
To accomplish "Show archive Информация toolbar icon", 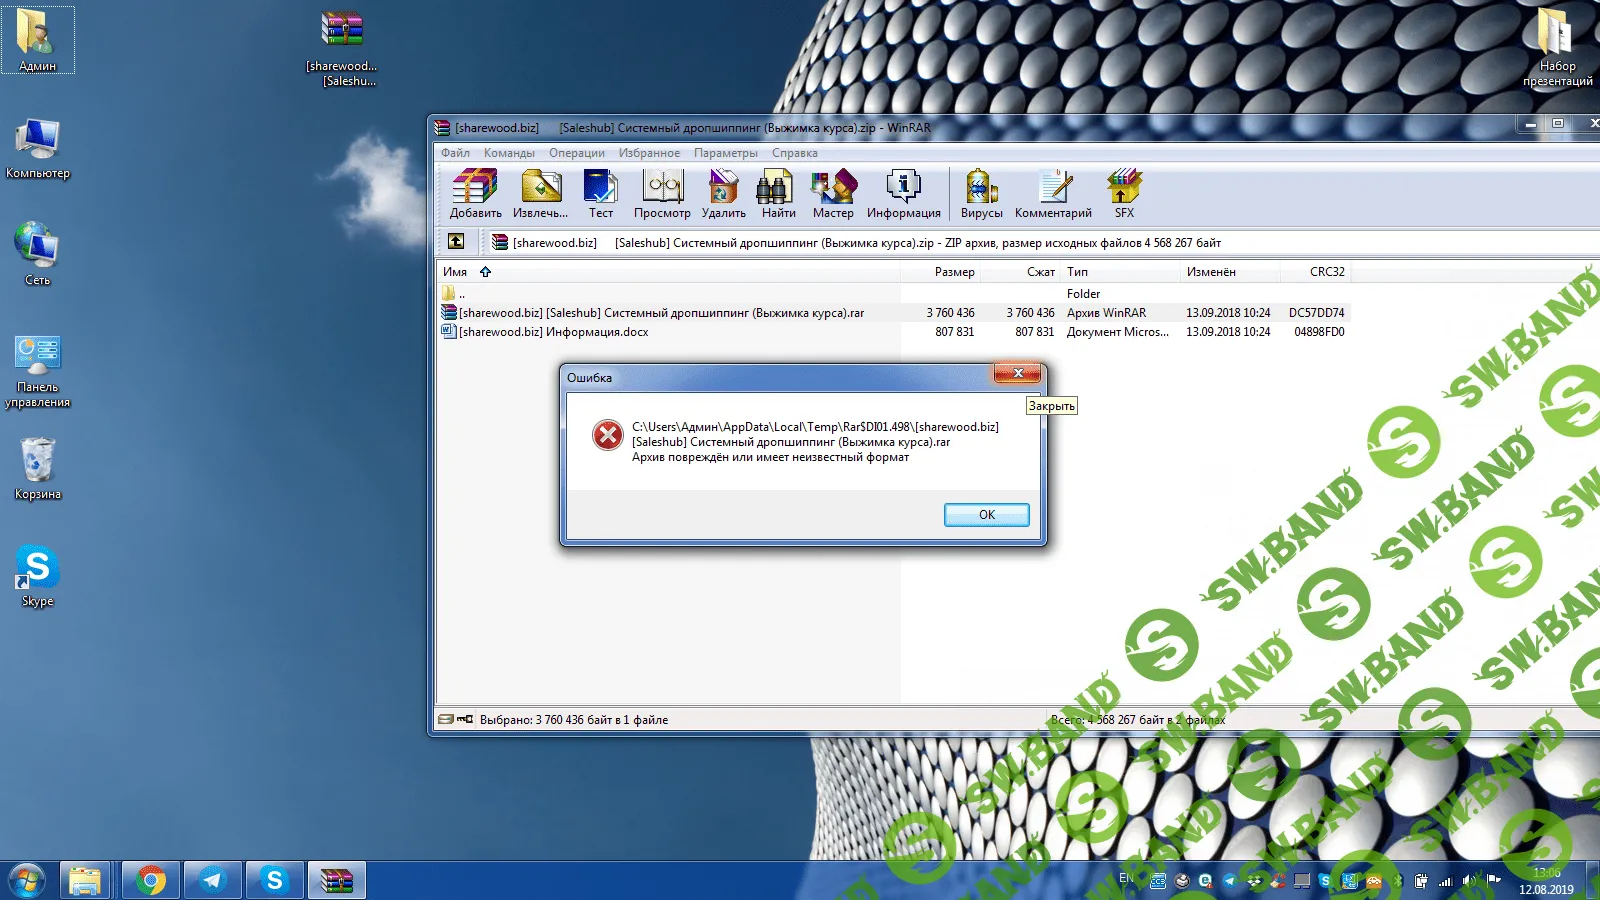I will [903, 193].
